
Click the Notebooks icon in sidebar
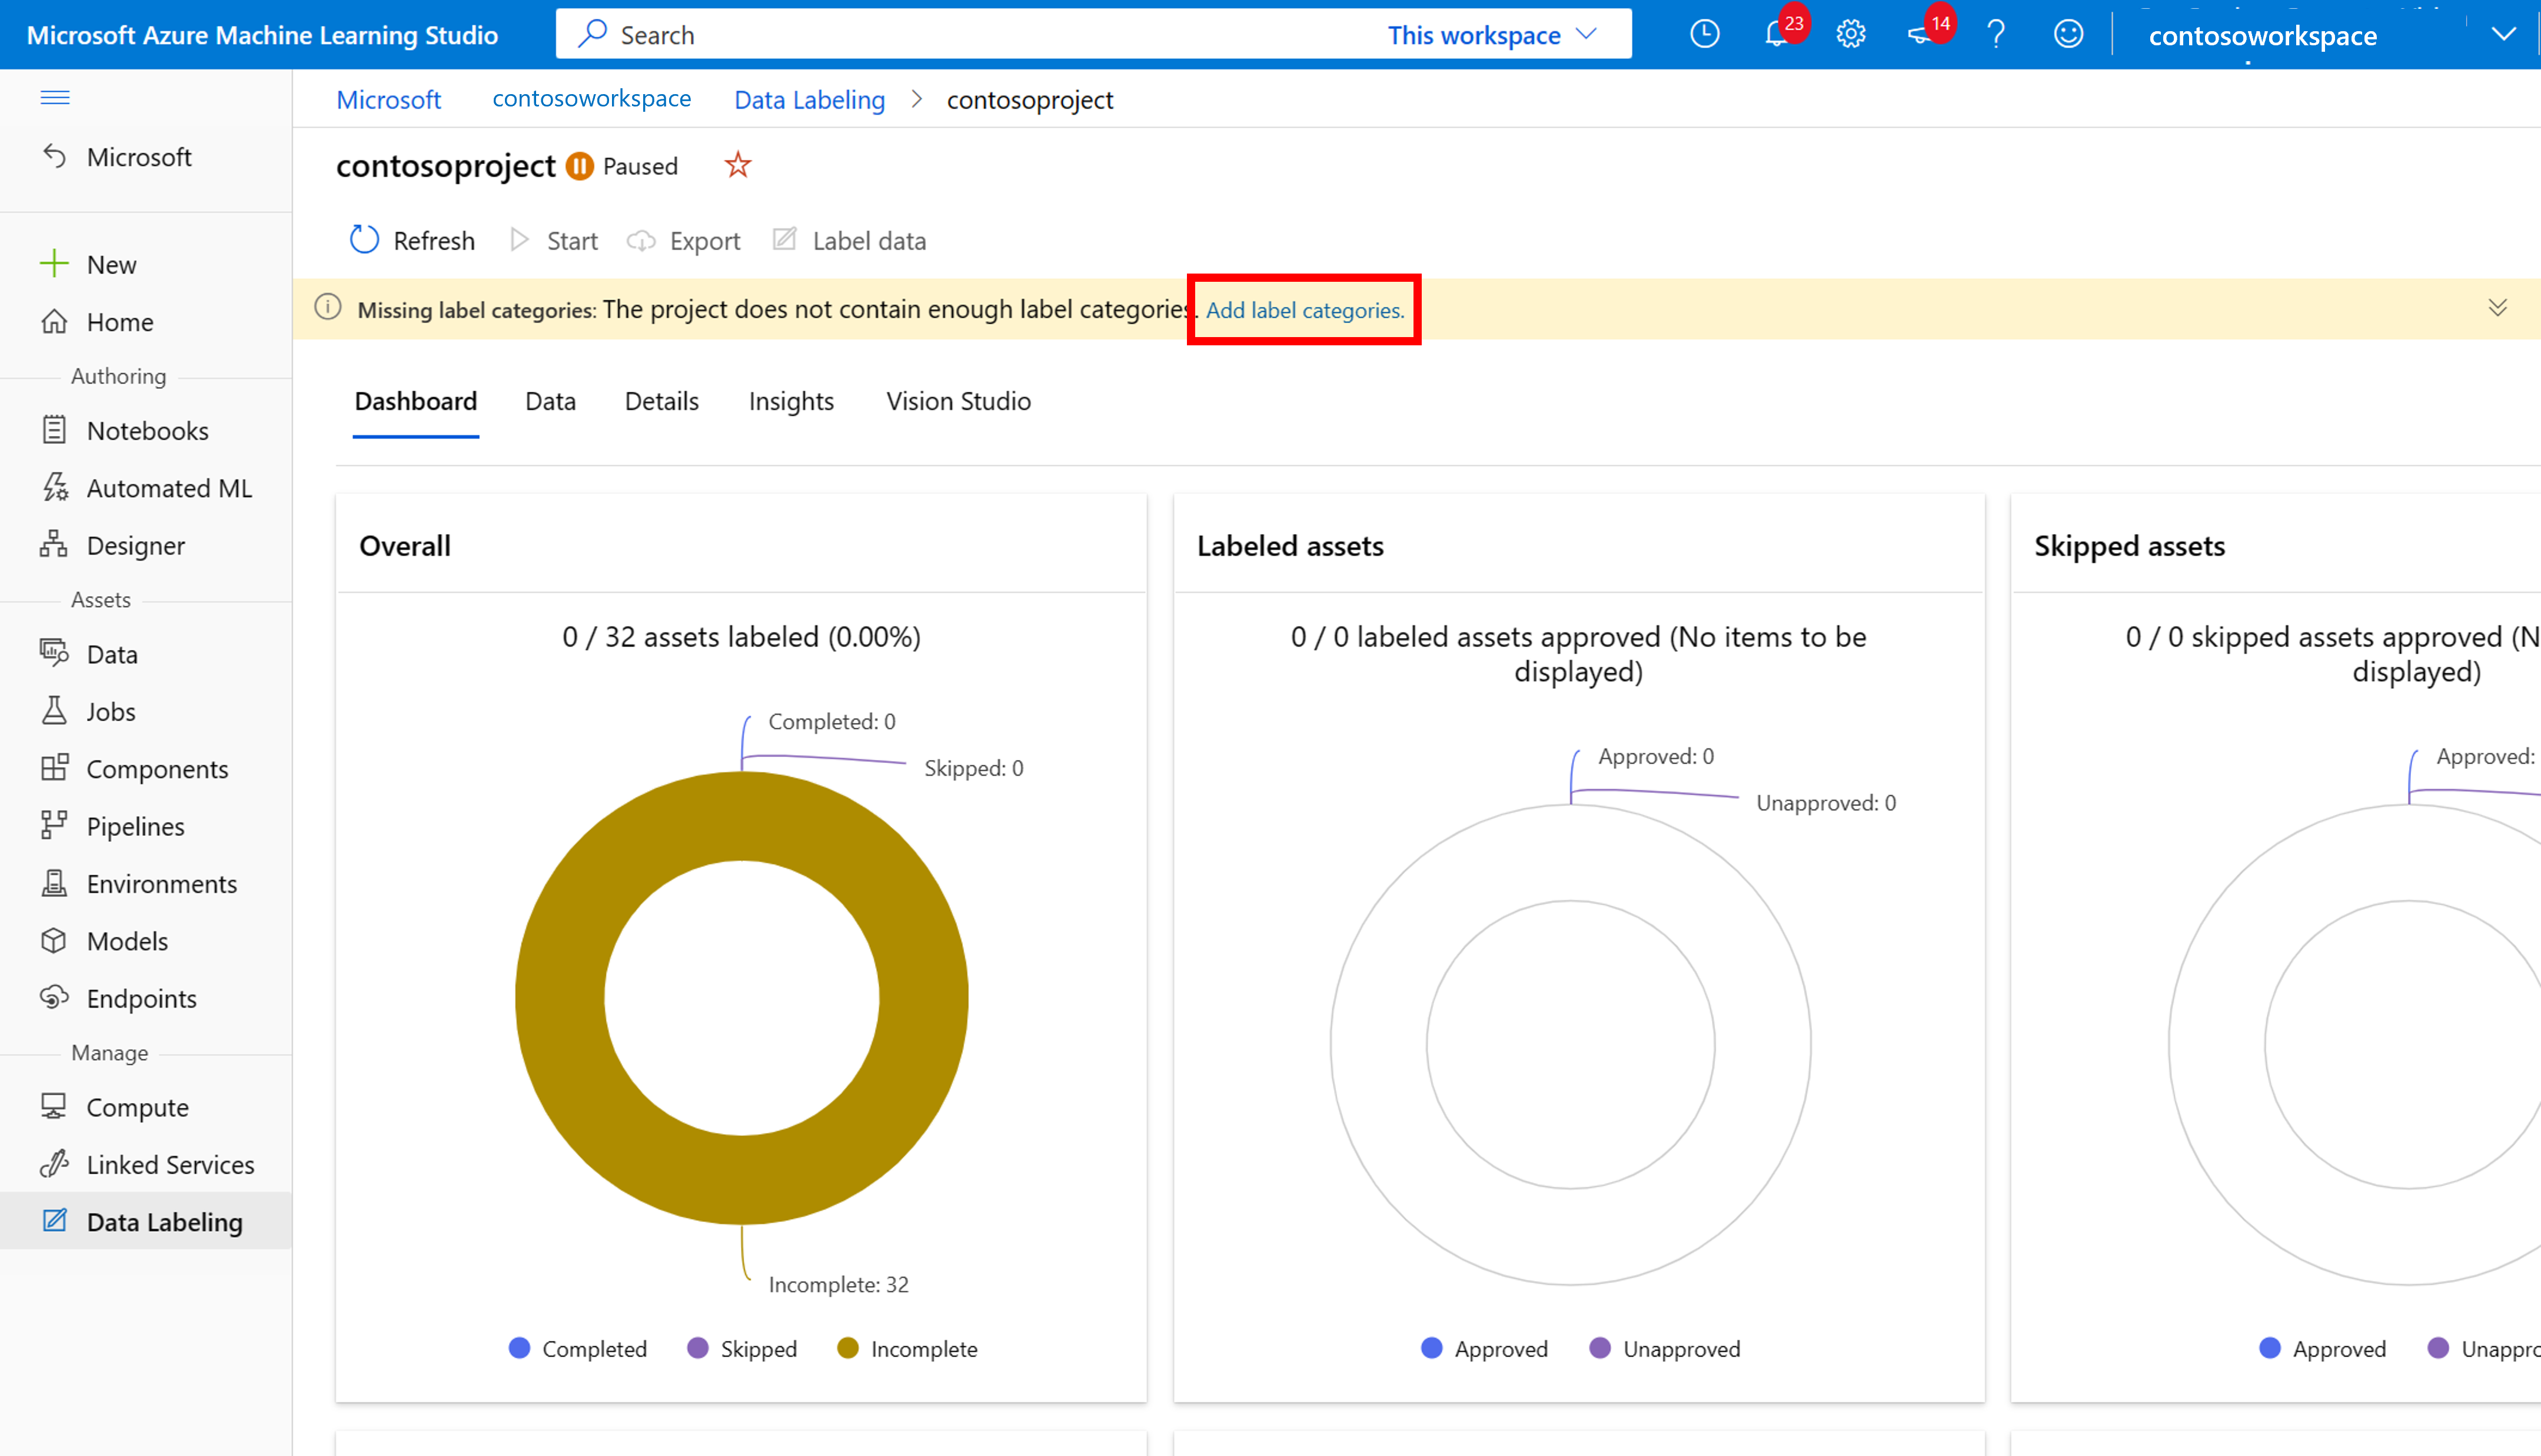52,429
